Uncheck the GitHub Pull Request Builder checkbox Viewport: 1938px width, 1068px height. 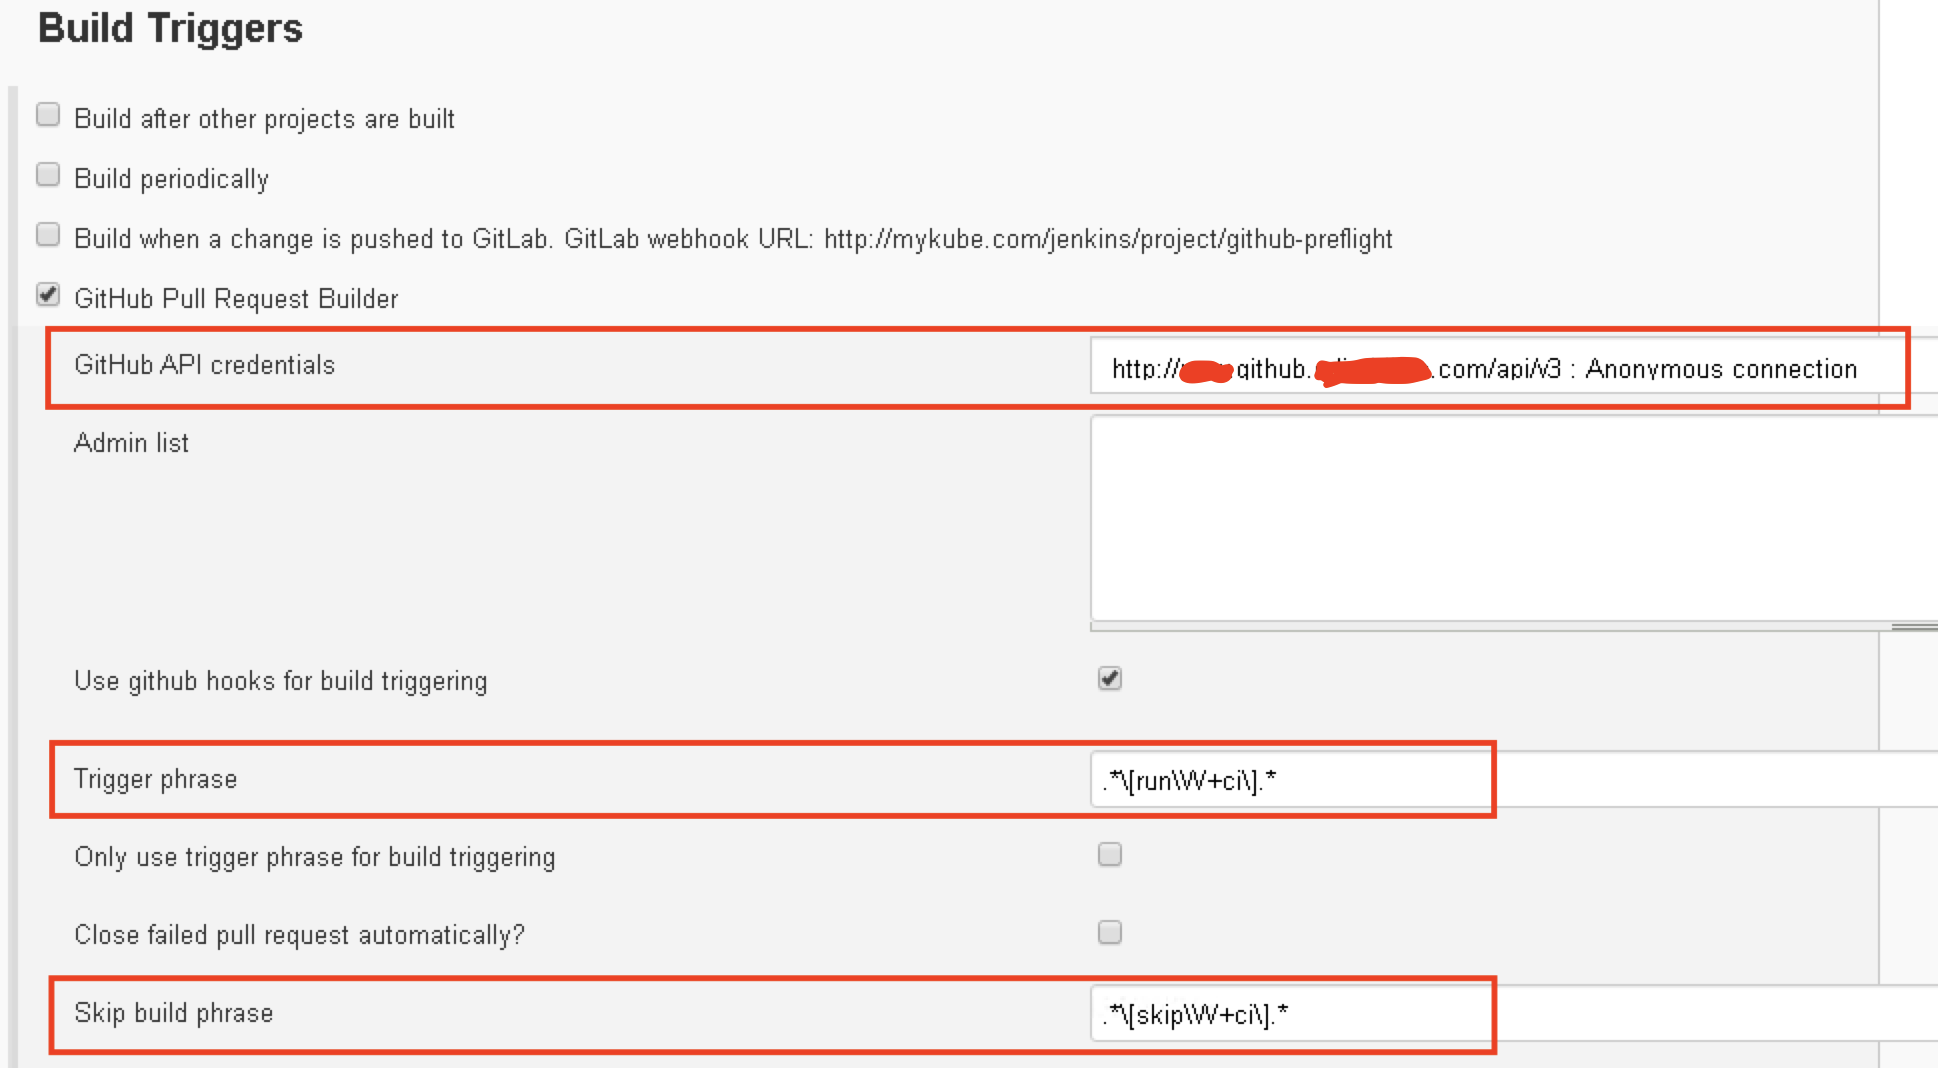pos(48,296)
